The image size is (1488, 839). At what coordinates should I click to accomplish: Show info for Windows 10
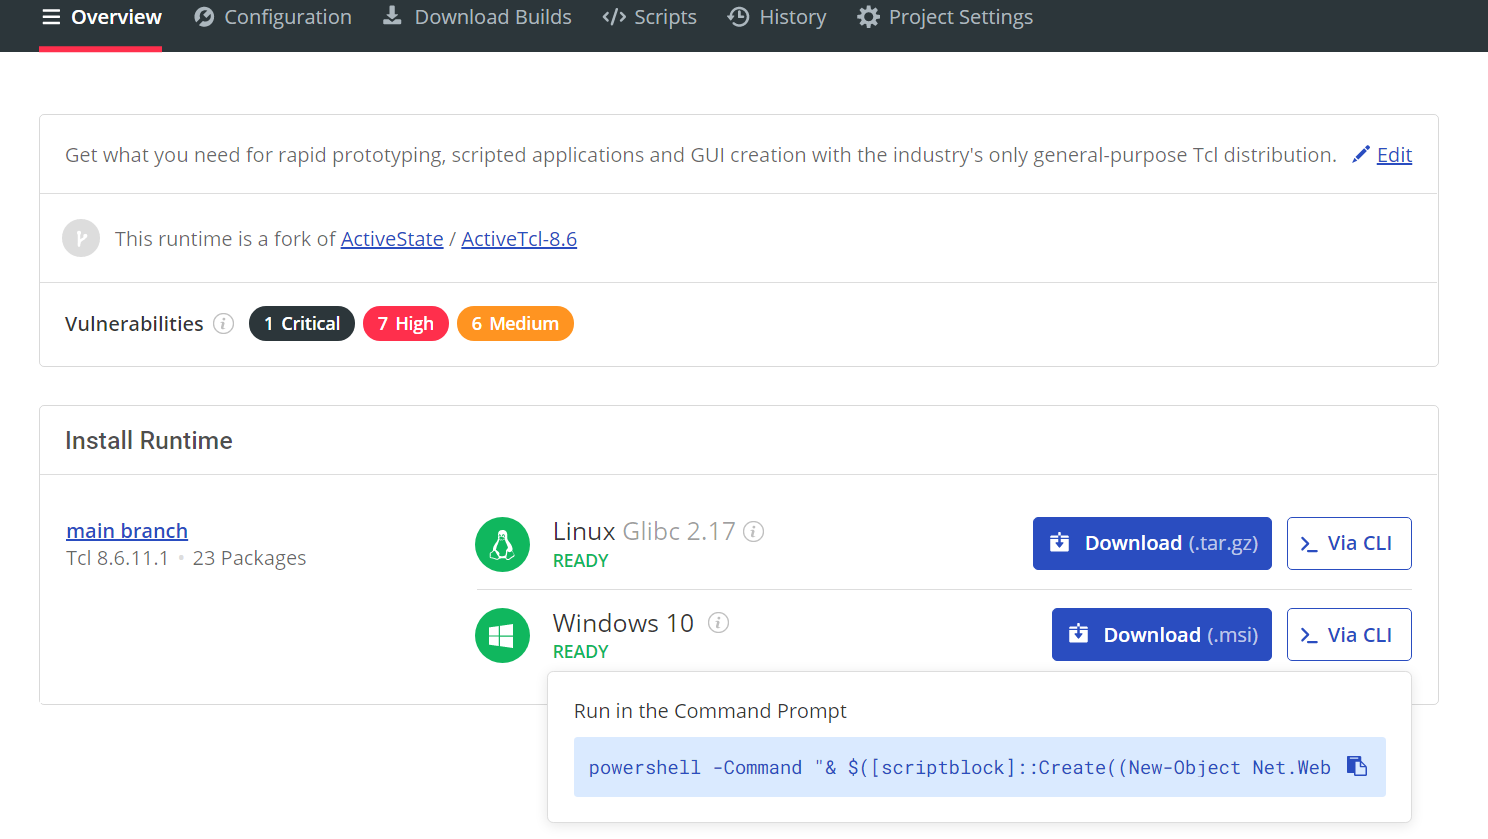click(718, 622)
